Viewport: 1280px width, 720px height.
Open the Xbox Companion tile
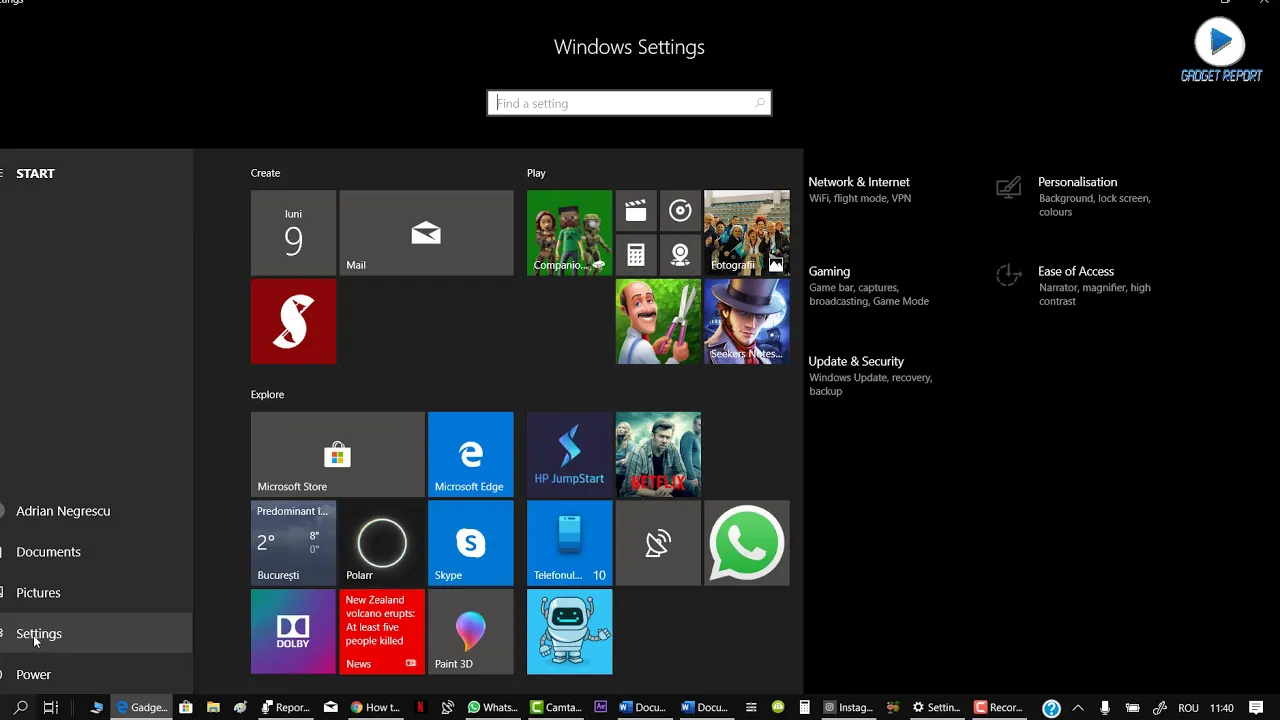point(569,233)
